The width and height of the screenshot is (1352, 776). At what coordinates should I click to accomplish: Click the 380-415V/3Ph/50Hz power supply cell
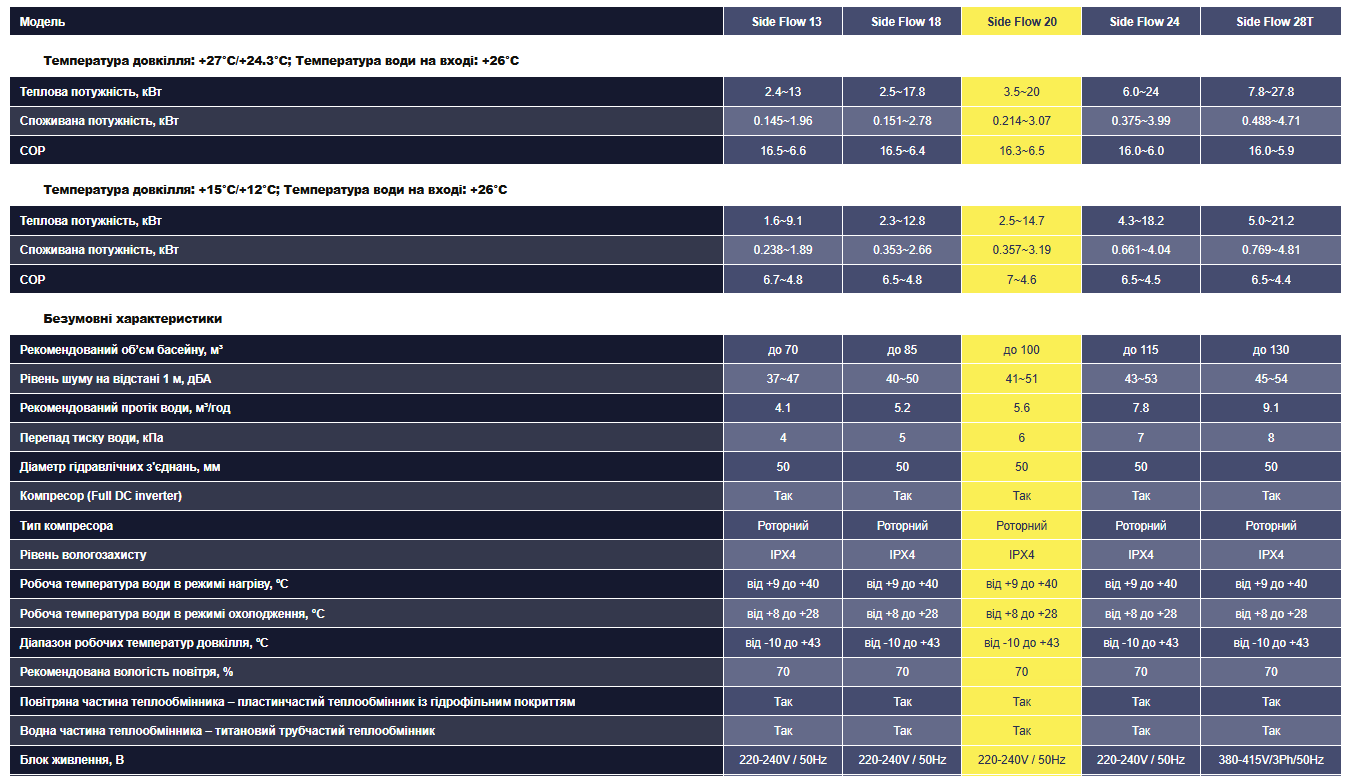[1271, 760]
